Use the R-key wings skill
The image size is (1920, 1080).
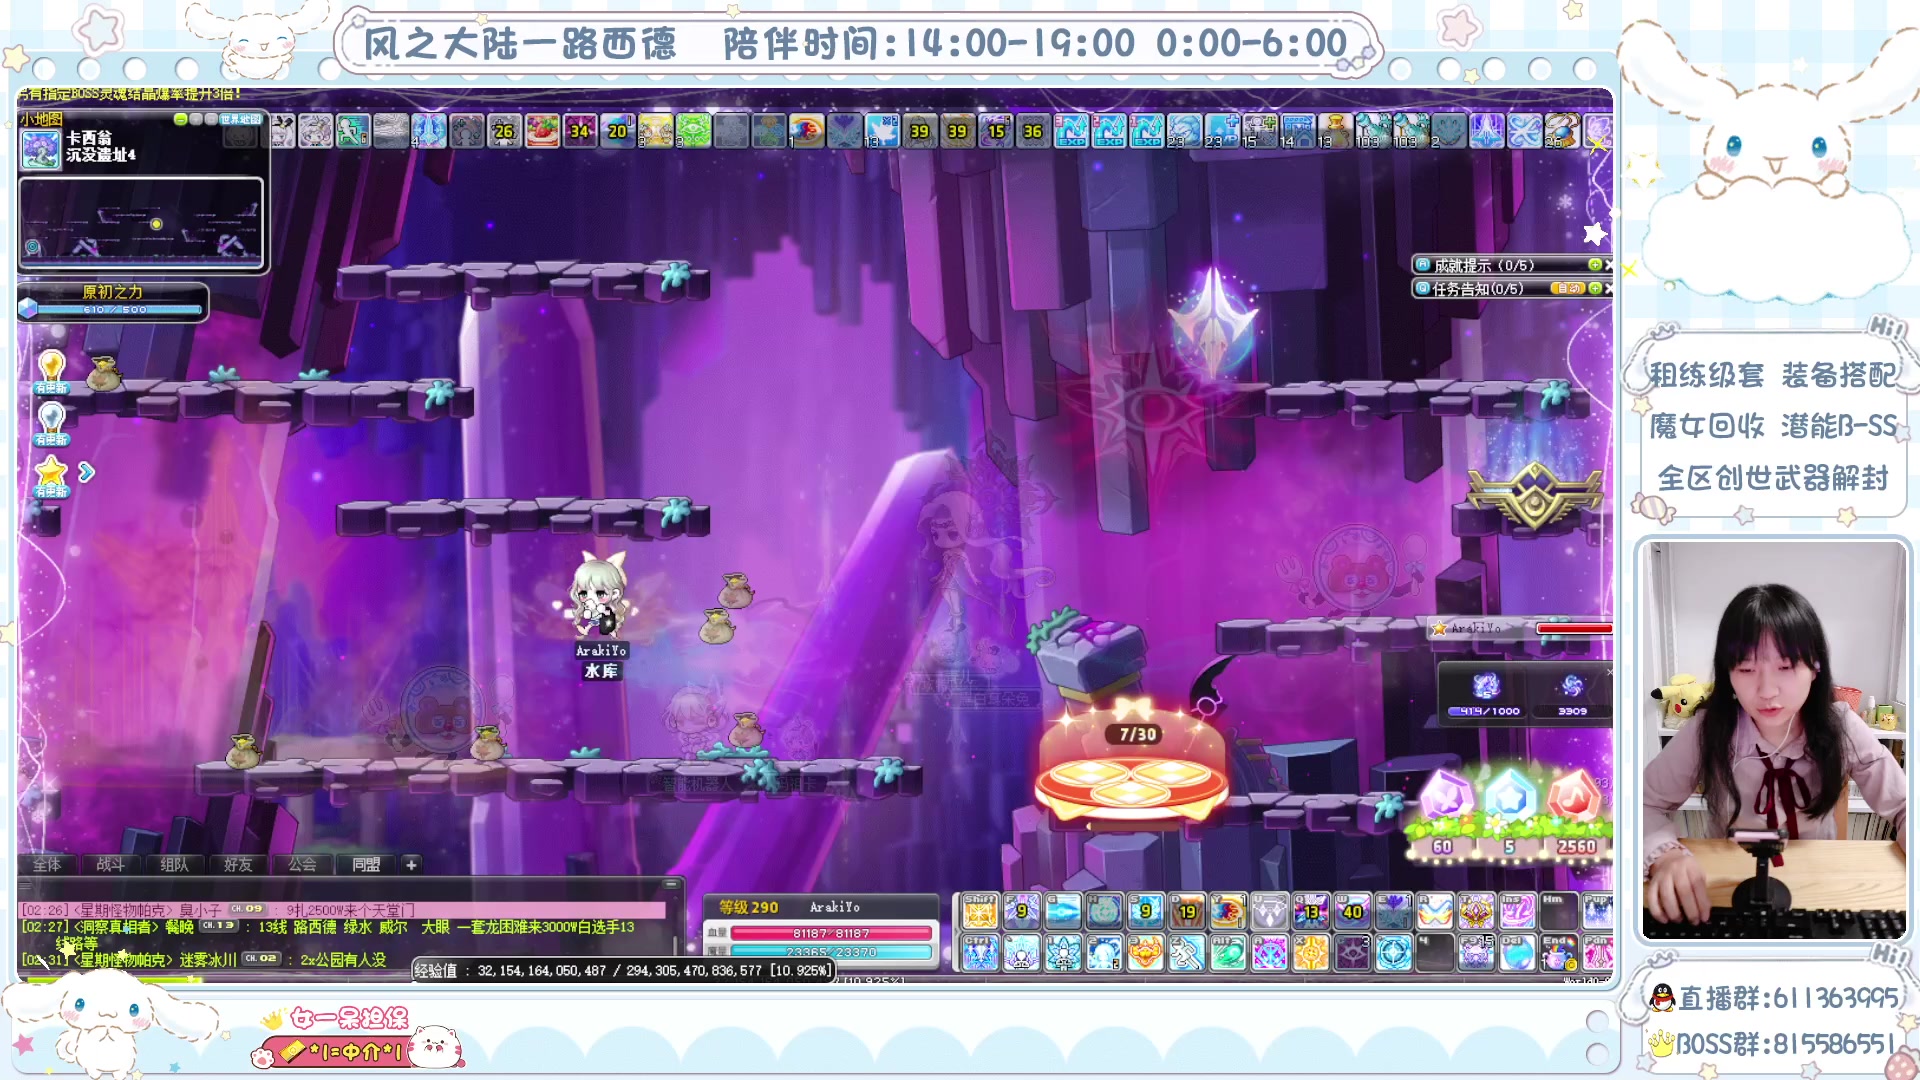pyautogui.click(x=1435, y=911)
